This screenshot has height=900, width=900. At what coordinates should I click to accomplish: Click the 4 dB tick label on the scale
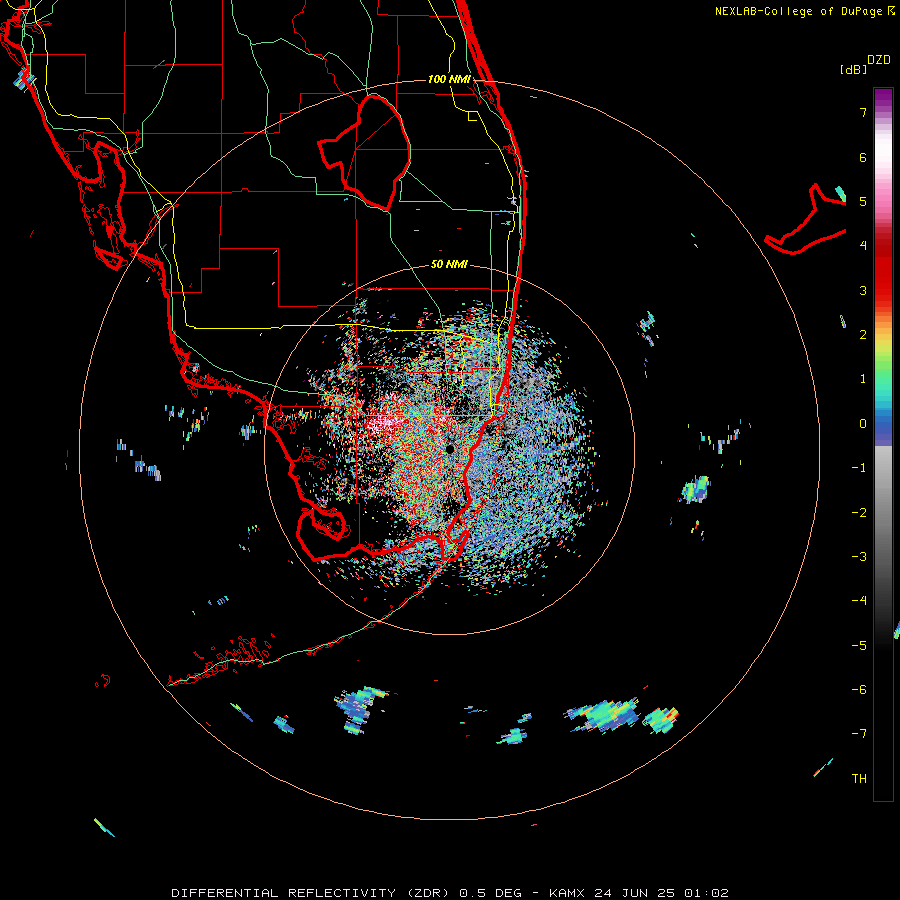863,246
